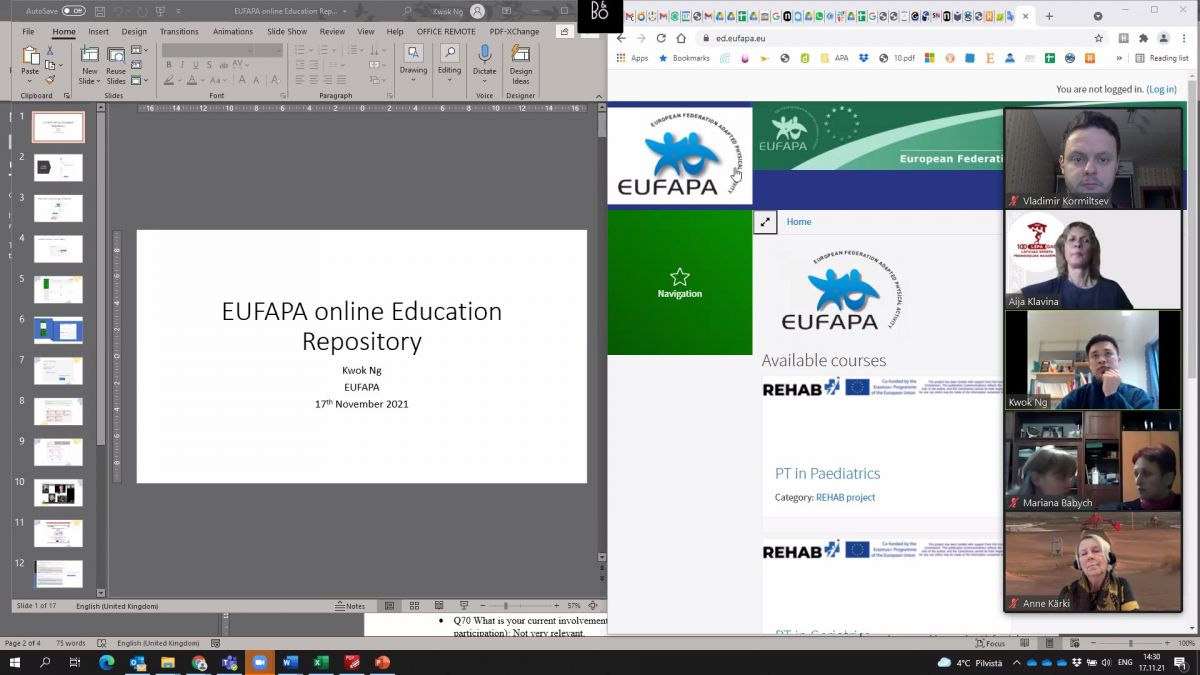1200x675 pixels.
Task: Expand the Paste options arrow
Action: pos(30,79)
